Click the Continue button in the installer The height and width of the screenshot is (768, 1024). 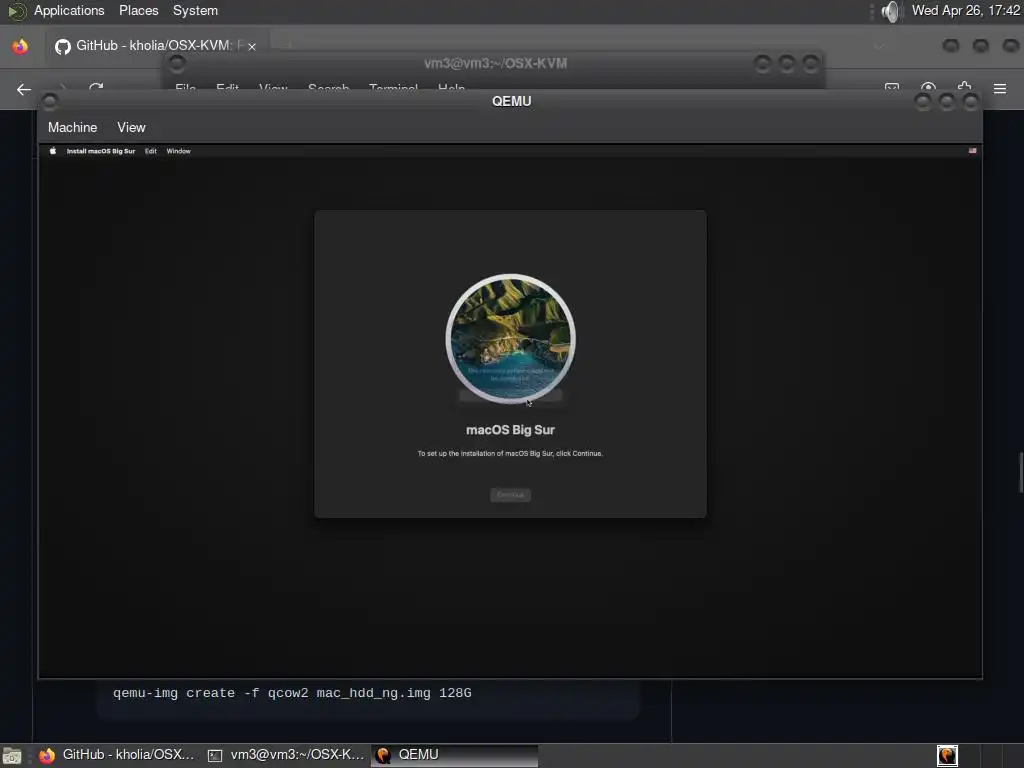(510, 495)
